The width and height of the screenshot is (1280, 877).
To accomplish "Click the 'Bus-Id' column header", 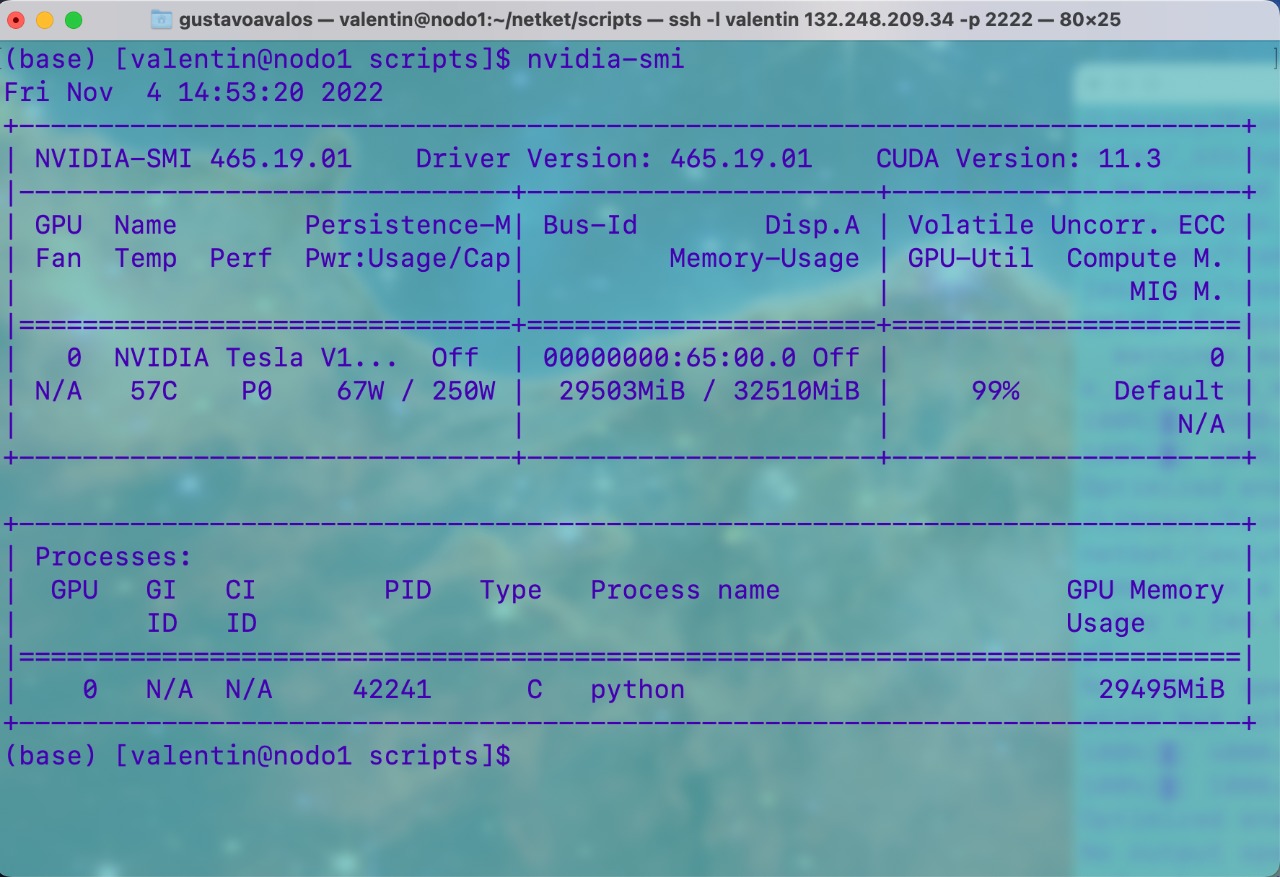I will pyautogui.click(x=590, y=225).
